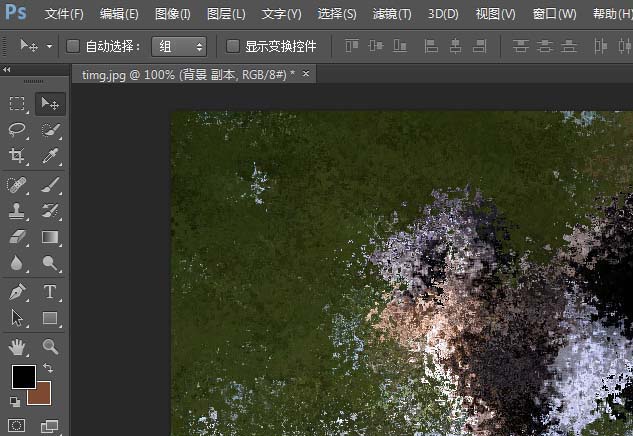Image resolution: width=633 pixels, height=436 pixels.
Task: Select the Clone Stamp tool
Action: pyautogui.click(x=17, y=211)
